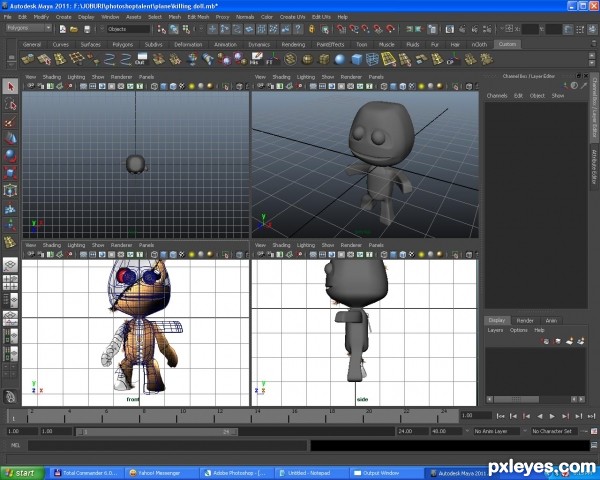Choose the Soft Modification tool

10,208
